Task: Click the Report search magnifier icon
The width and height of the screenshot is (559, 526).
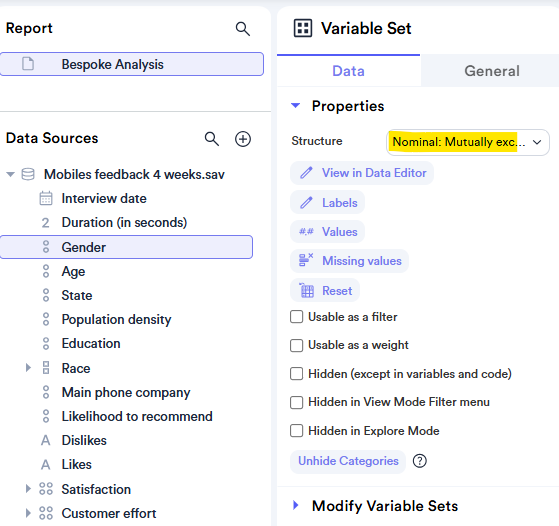Action: (x=242, y=29)
